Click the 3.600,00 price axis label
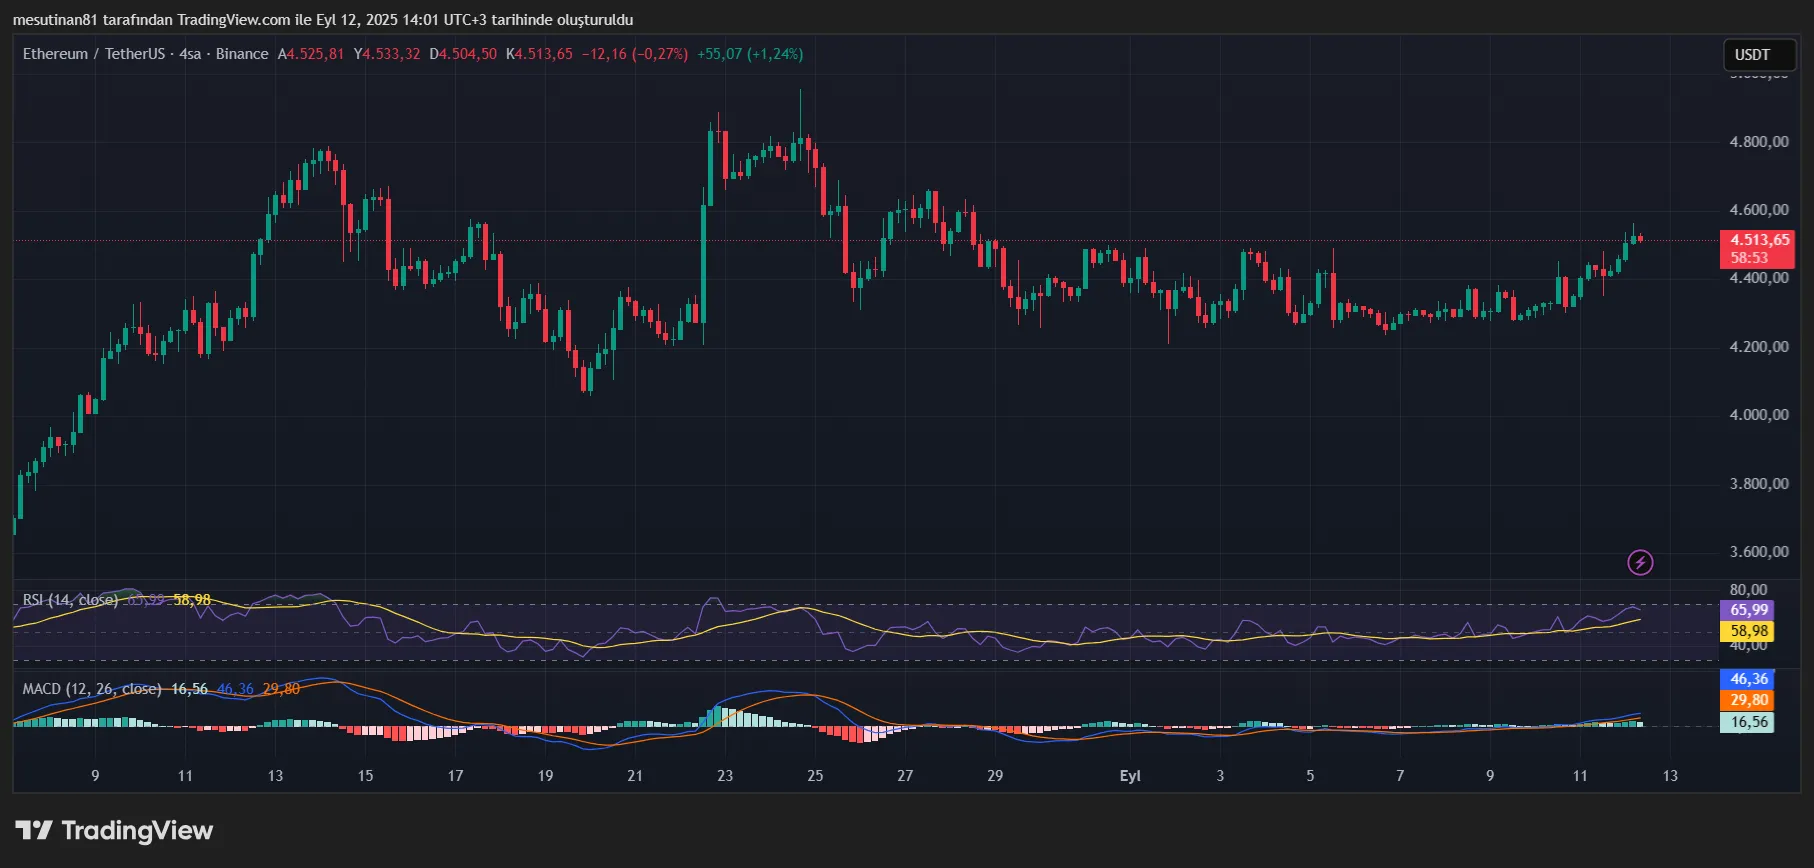 [1759, 552]
